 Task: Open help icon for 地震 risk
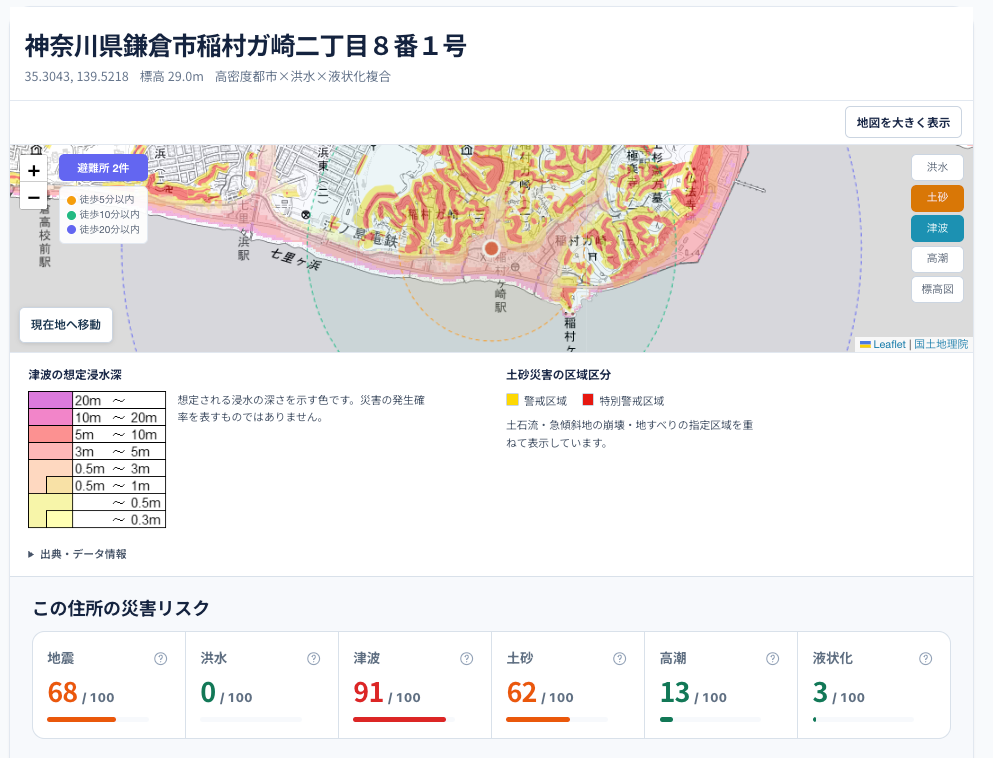tap(161, 659)
